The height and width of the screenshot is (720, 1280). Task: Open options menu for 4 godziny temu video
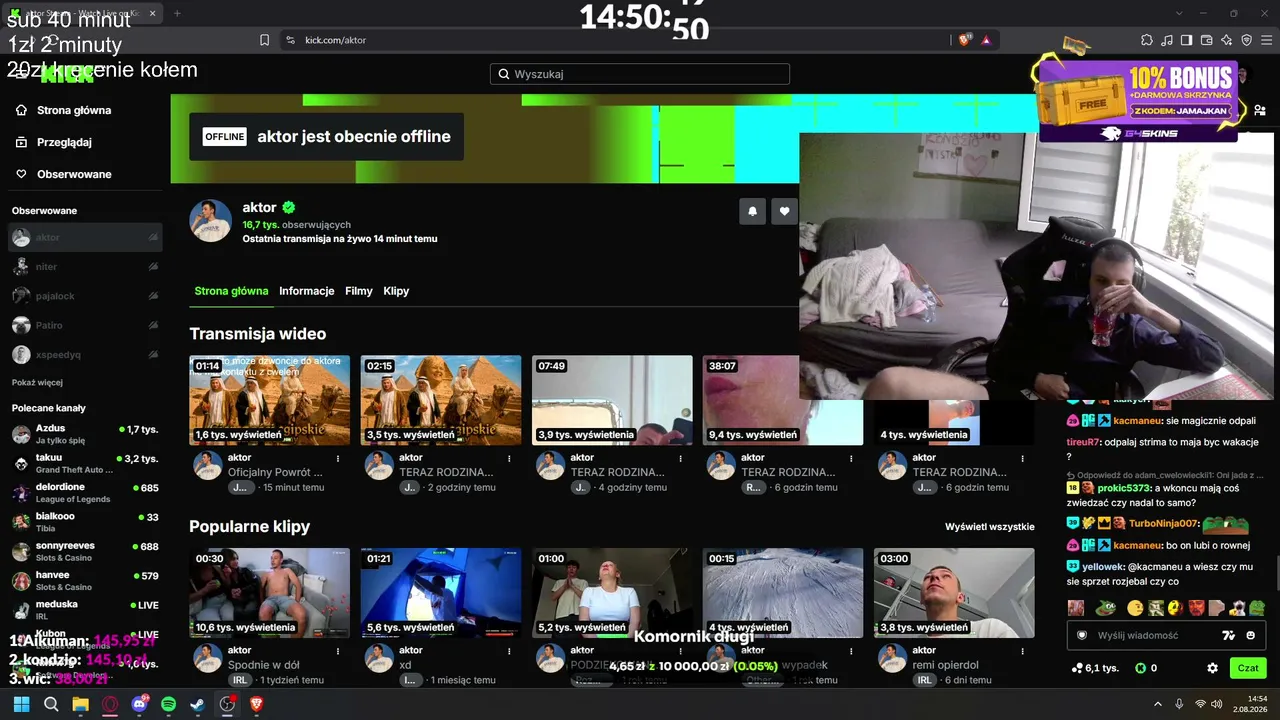(x=680, y=458)
